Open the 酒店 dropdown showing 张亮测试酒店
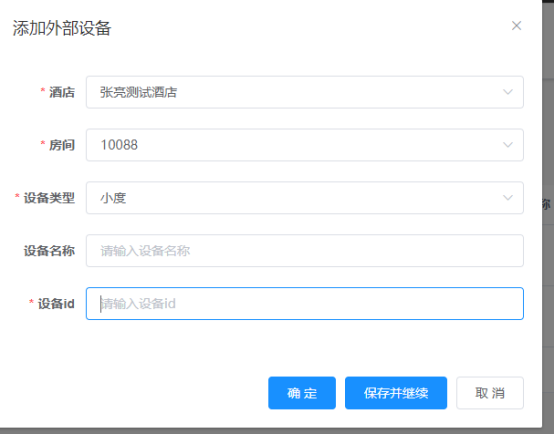554x435 pixels. pyautogui.click(x=305, y=92)
